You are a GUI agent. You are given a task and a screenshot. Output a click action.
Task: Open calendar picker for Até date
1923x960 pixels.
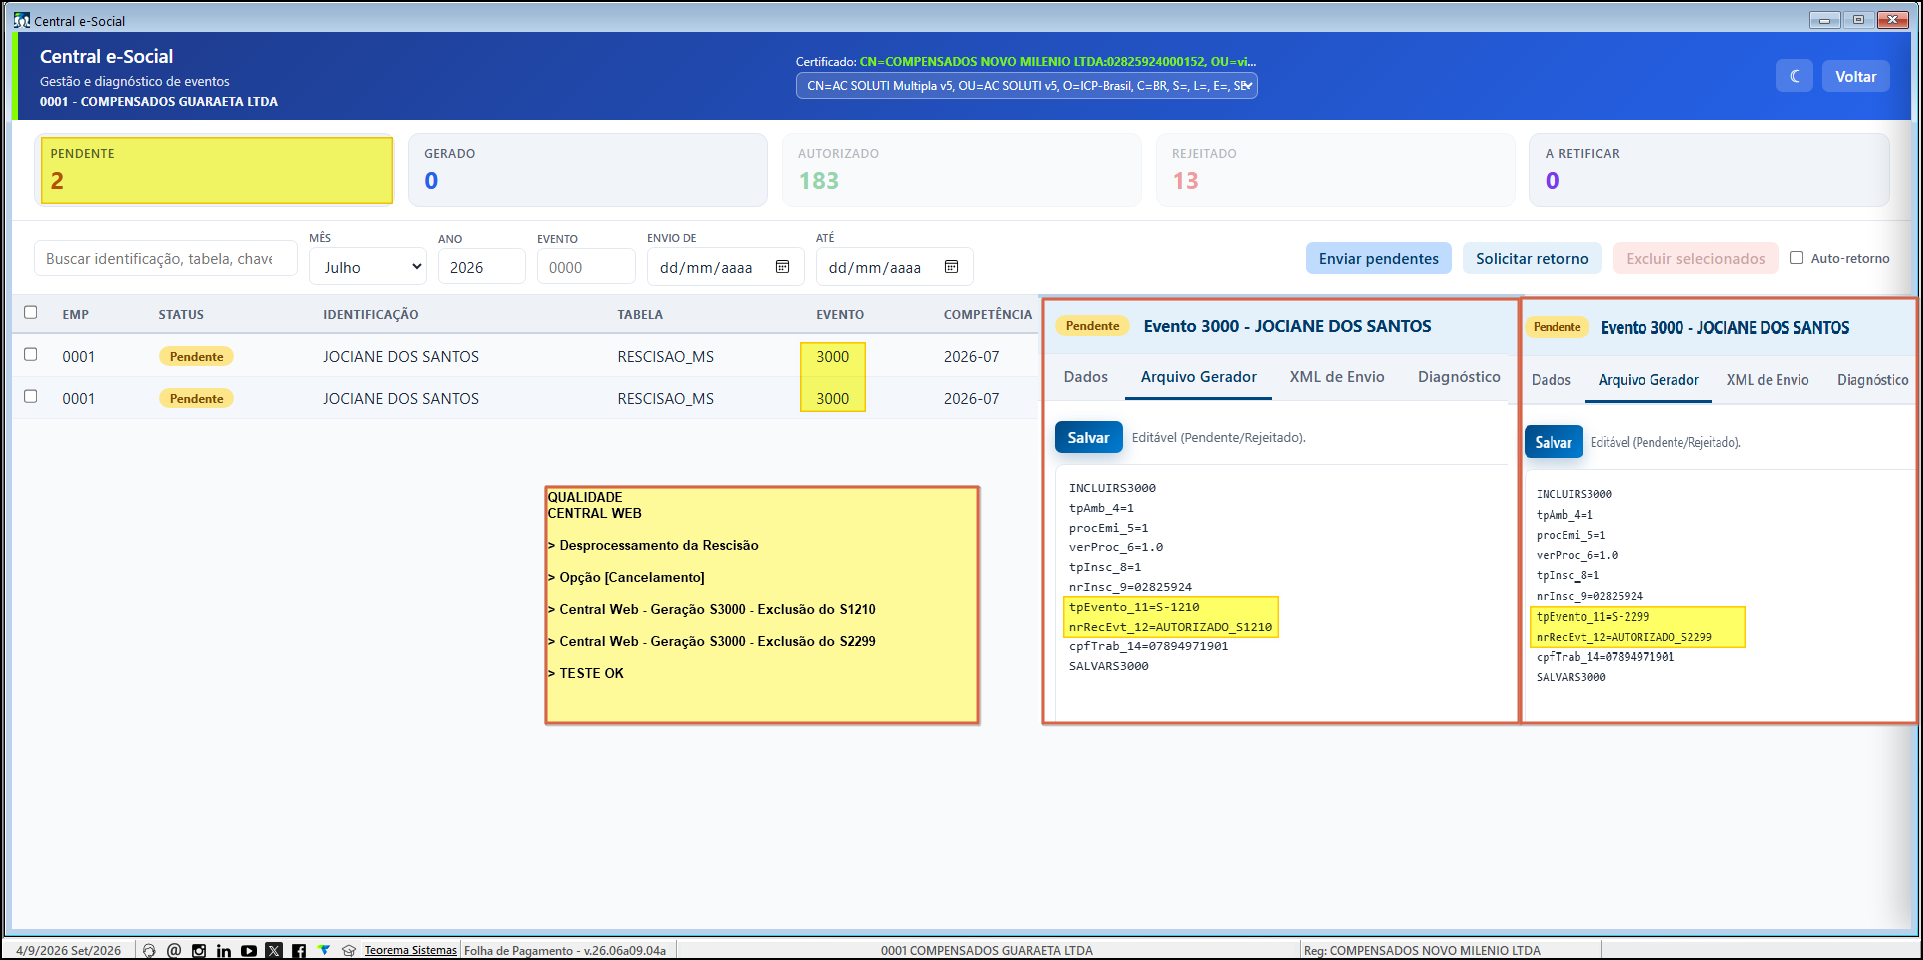(952, 267)
